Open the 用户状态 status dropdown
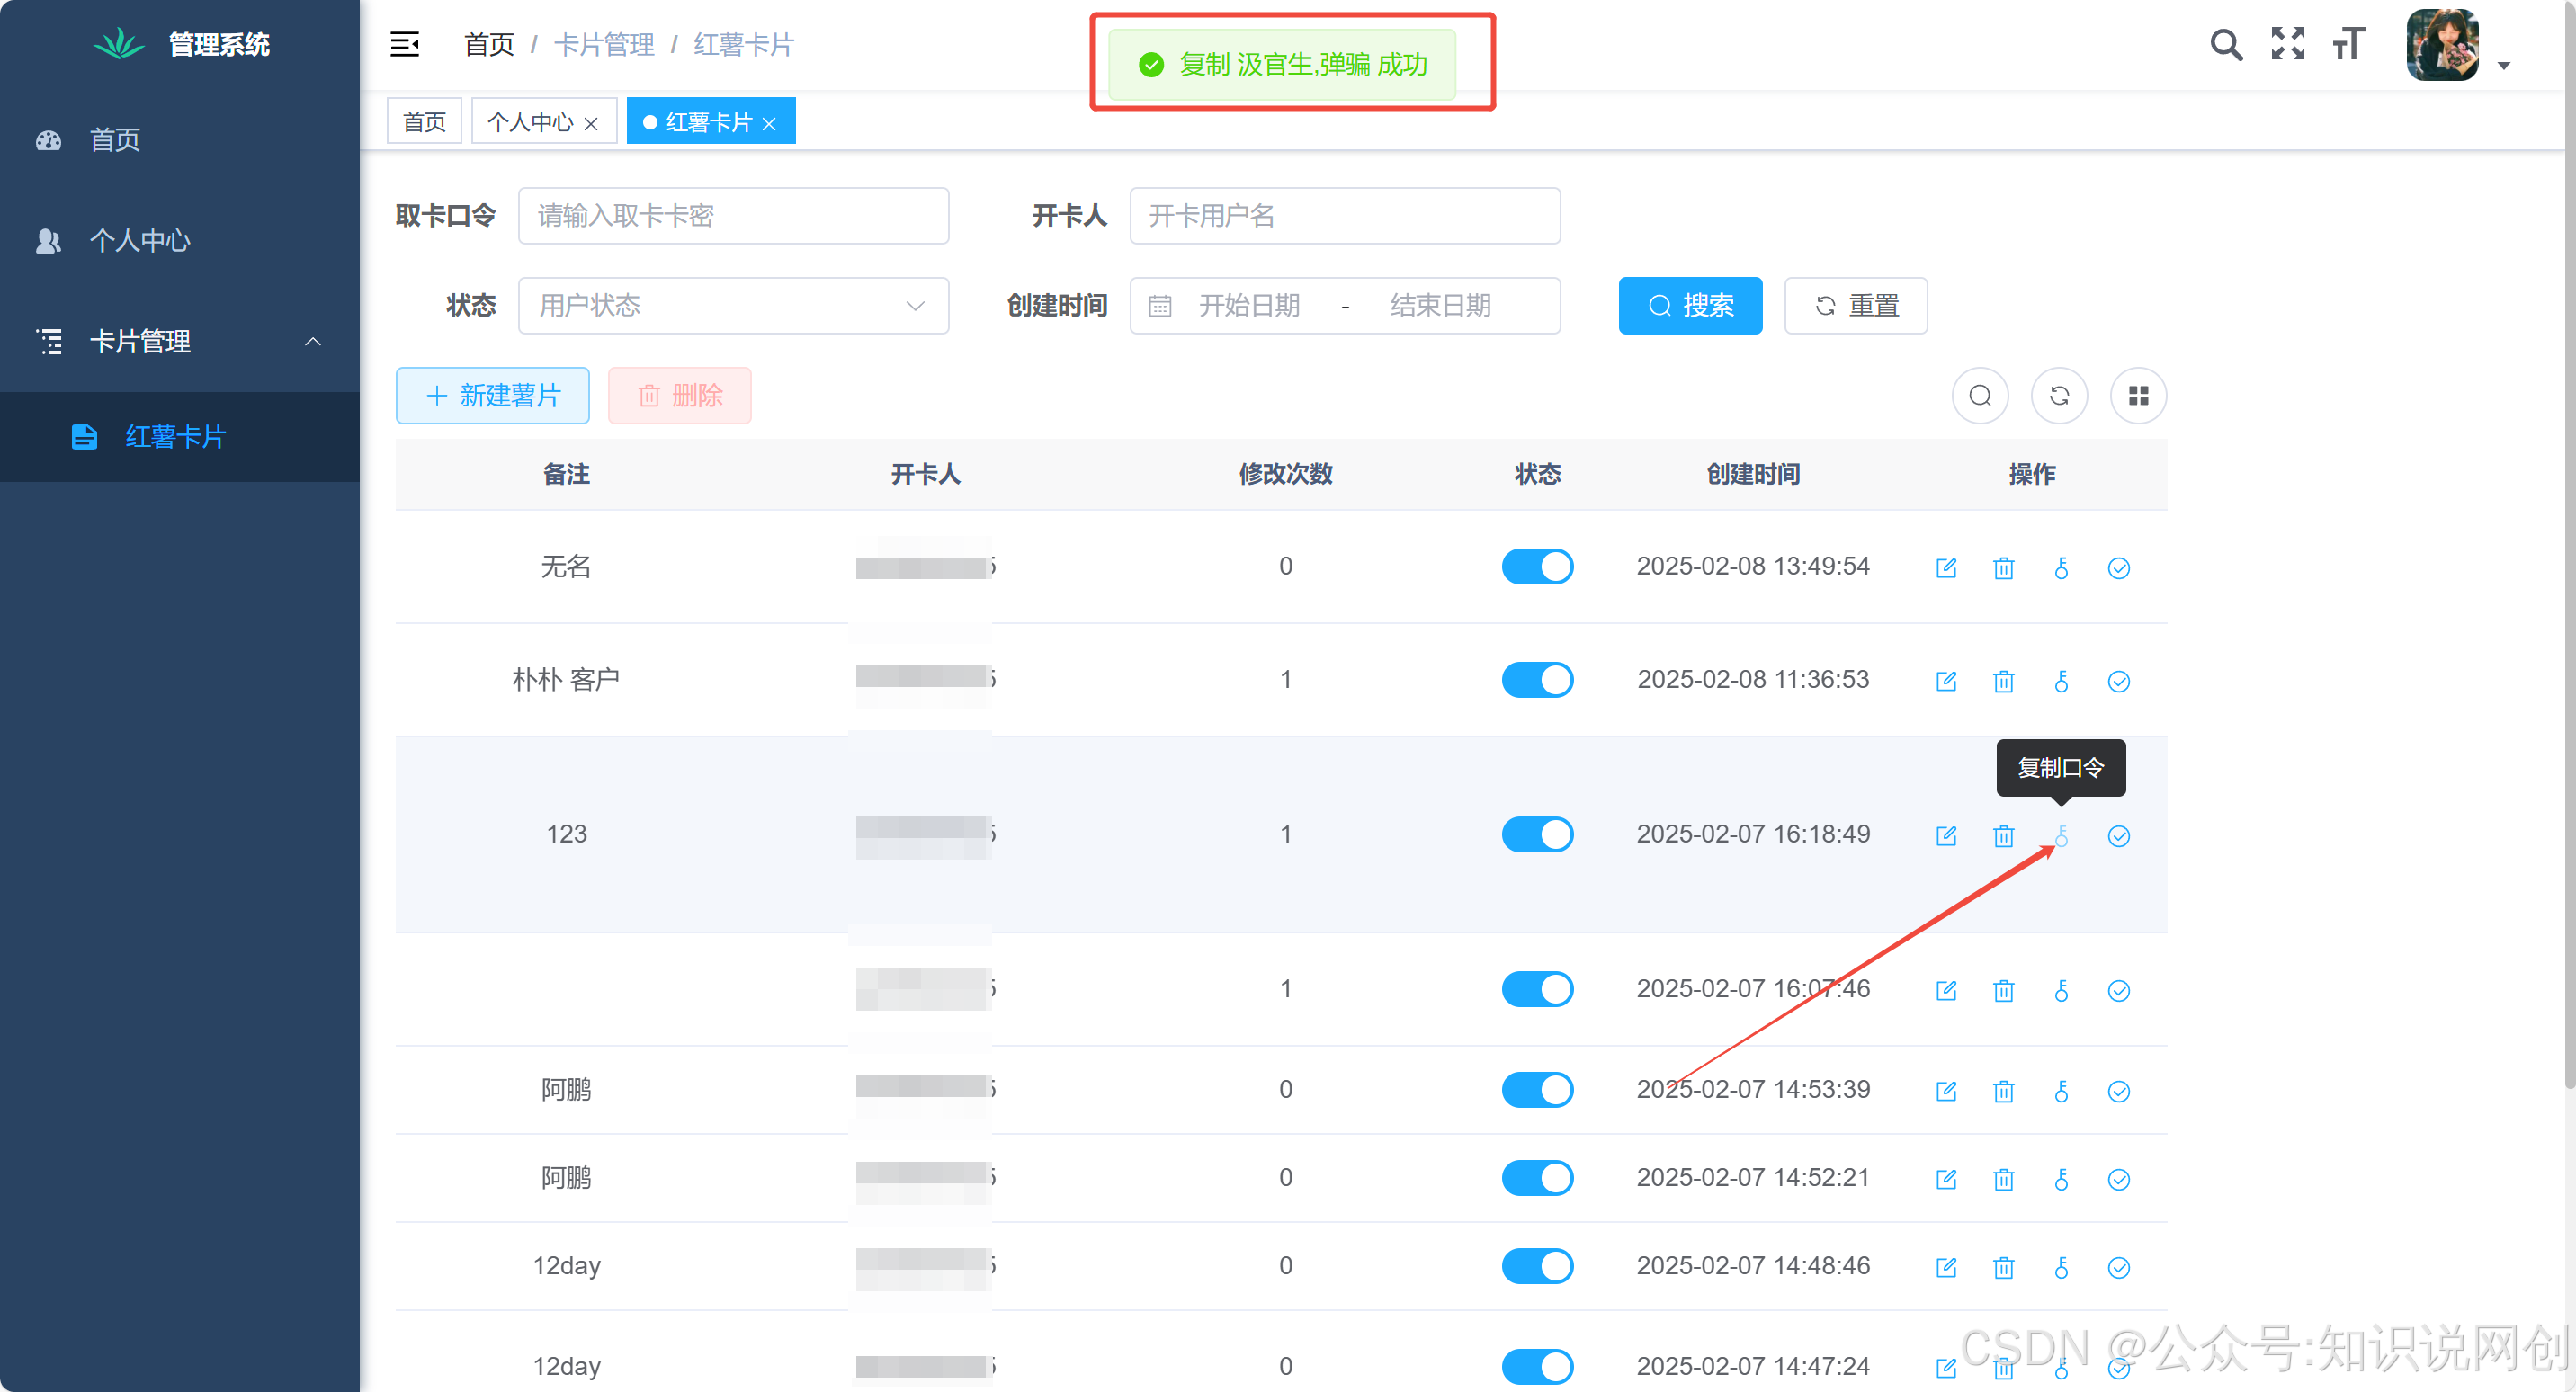2576x1392 pixels. pyautogui.click(x=733, y=306)
